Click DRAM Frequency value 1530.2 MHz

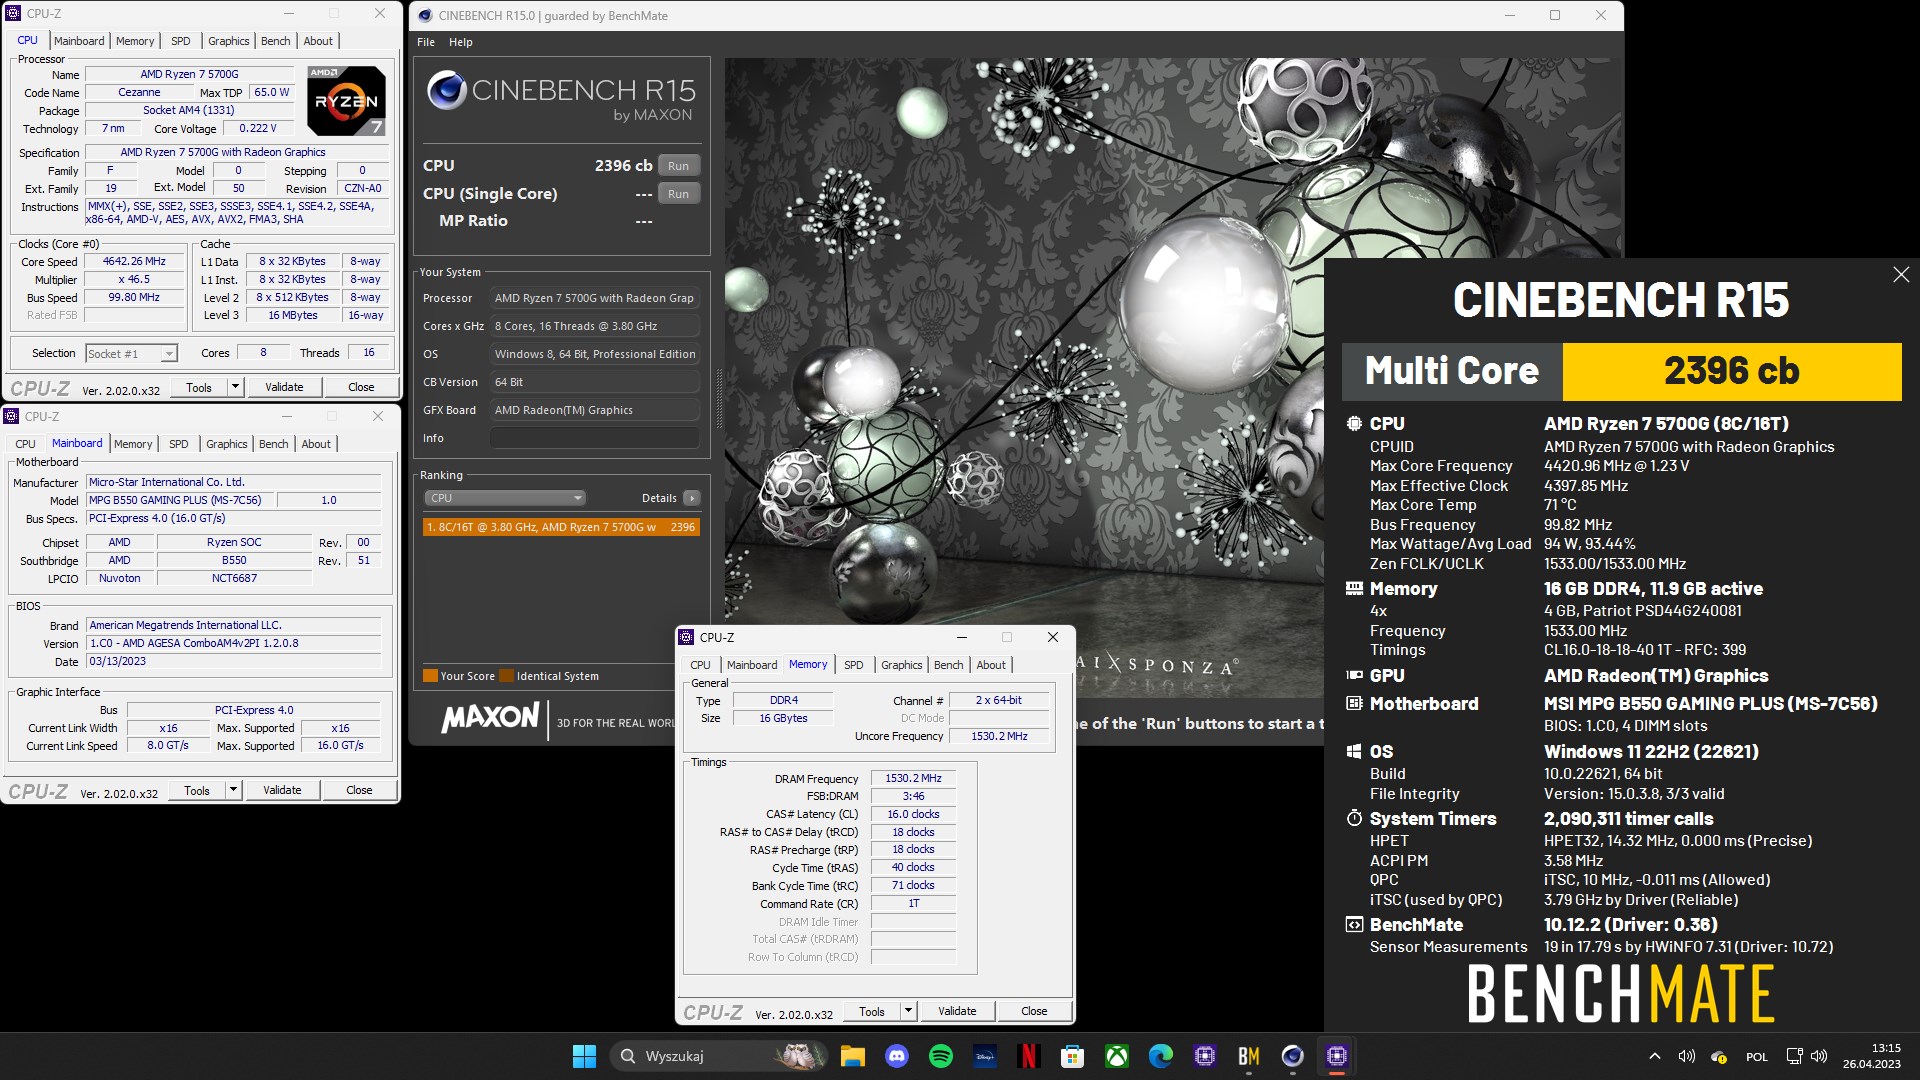(x=913, y=778)
